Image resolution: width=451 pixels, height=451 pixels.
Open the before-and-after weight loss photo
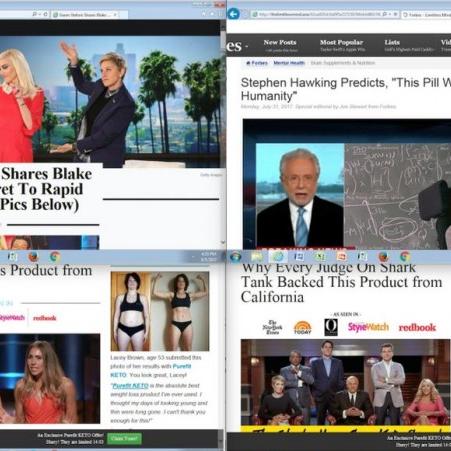tap(160, 311)
